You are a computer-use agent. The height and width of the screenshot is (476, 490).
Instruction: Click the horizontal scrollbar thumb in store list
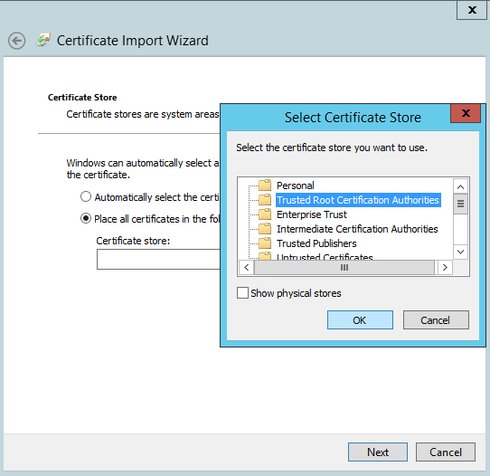click(x=344, y=267)
